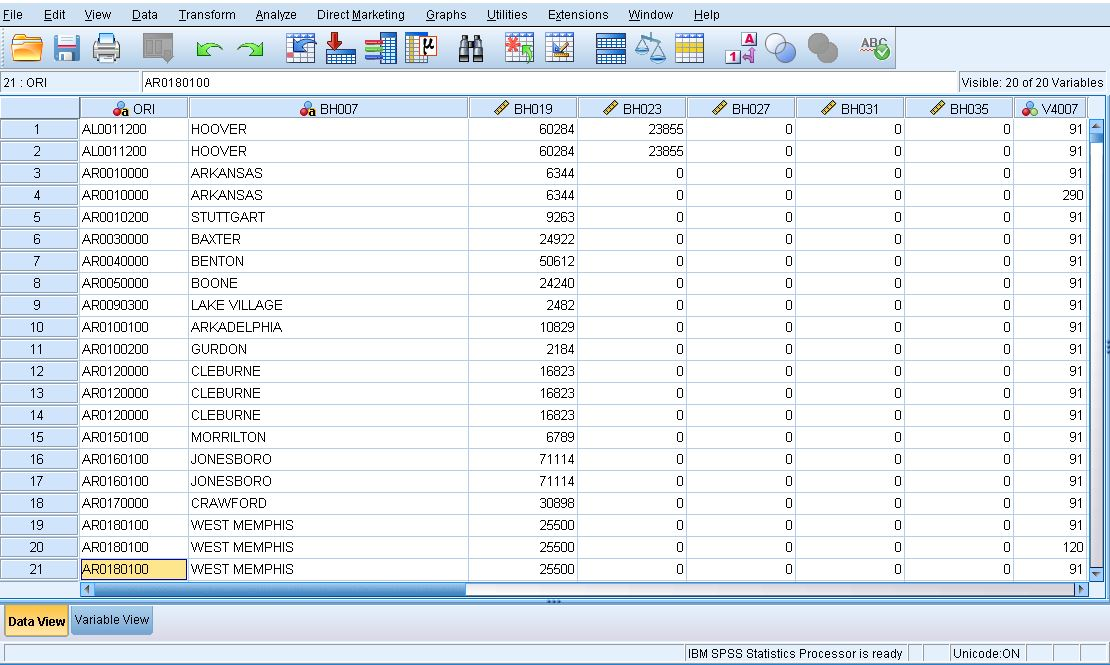Select the LAKE VILLAGE cell in BH007
The height and width of the screenshot is (665, 1110).
(x=327, y=305)
